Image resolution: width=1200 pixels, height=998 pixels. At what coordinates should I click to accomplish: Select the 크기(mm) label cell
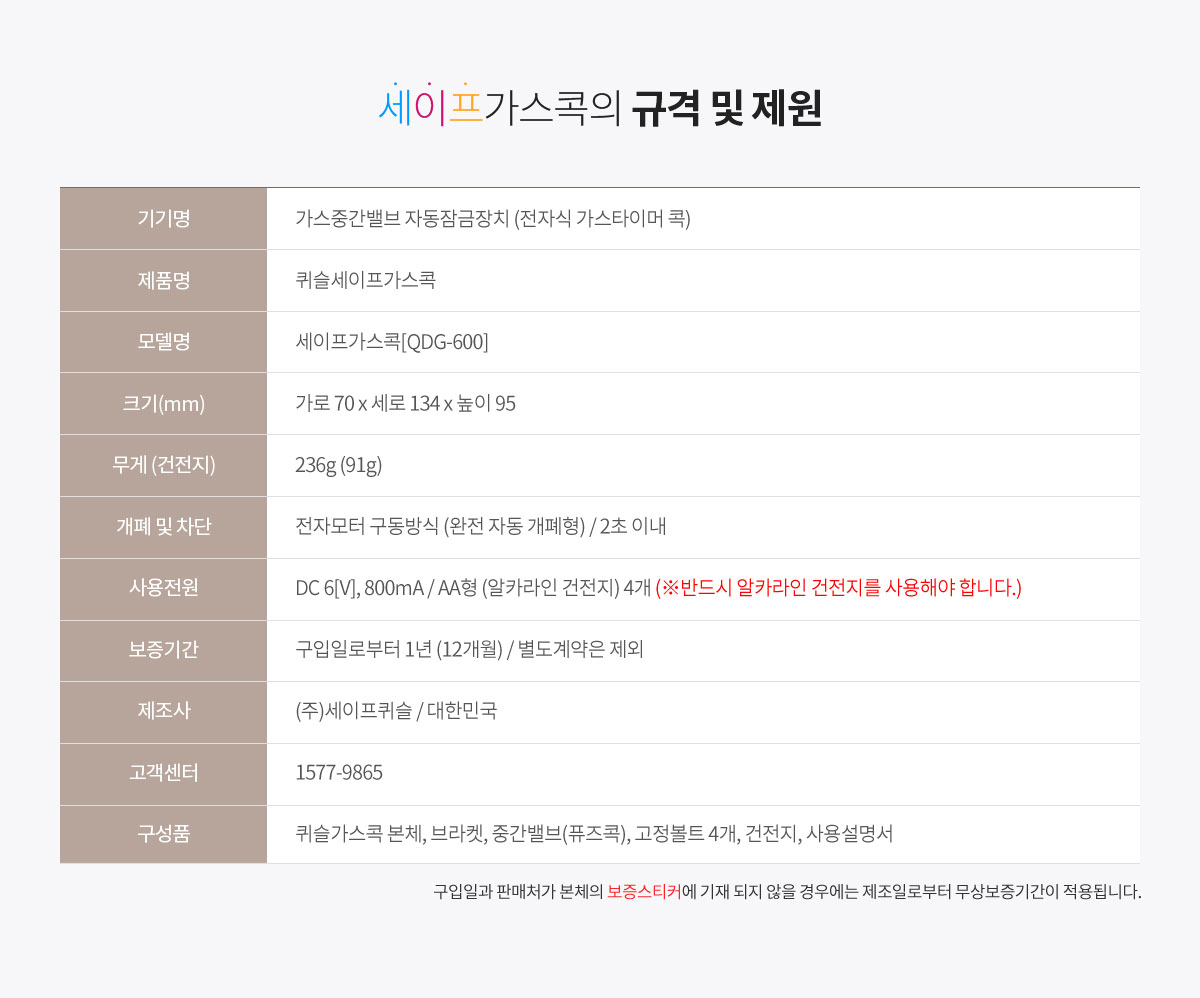pos(163,404)
